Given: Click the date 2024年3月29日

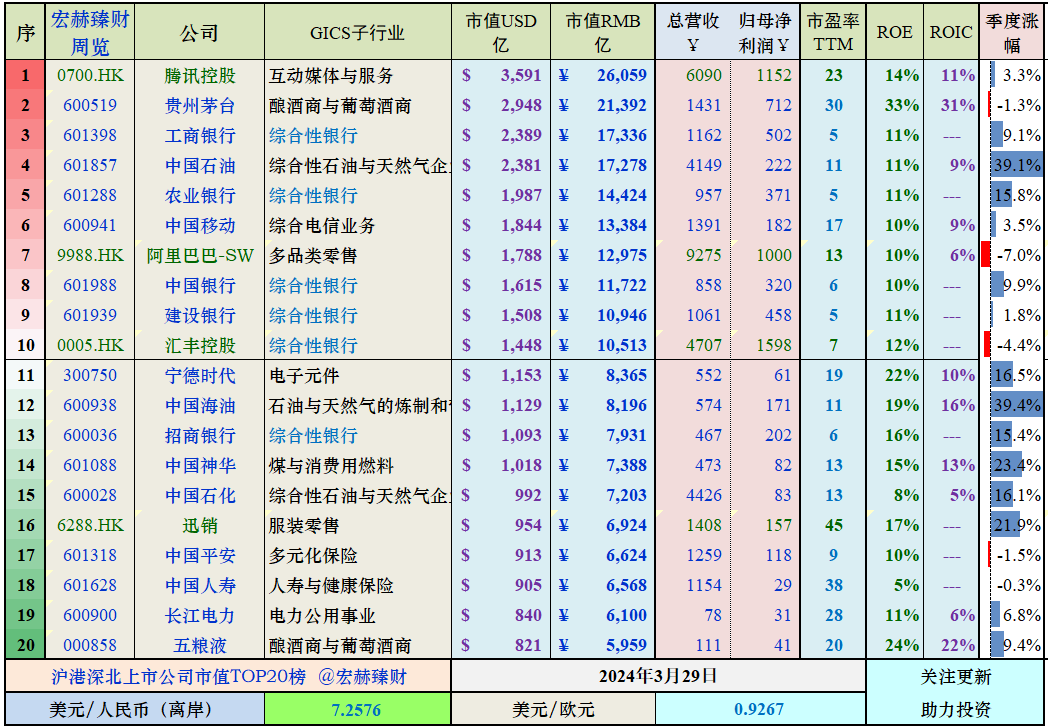Looking at the screenshot, I should click(x=658, y=676).
